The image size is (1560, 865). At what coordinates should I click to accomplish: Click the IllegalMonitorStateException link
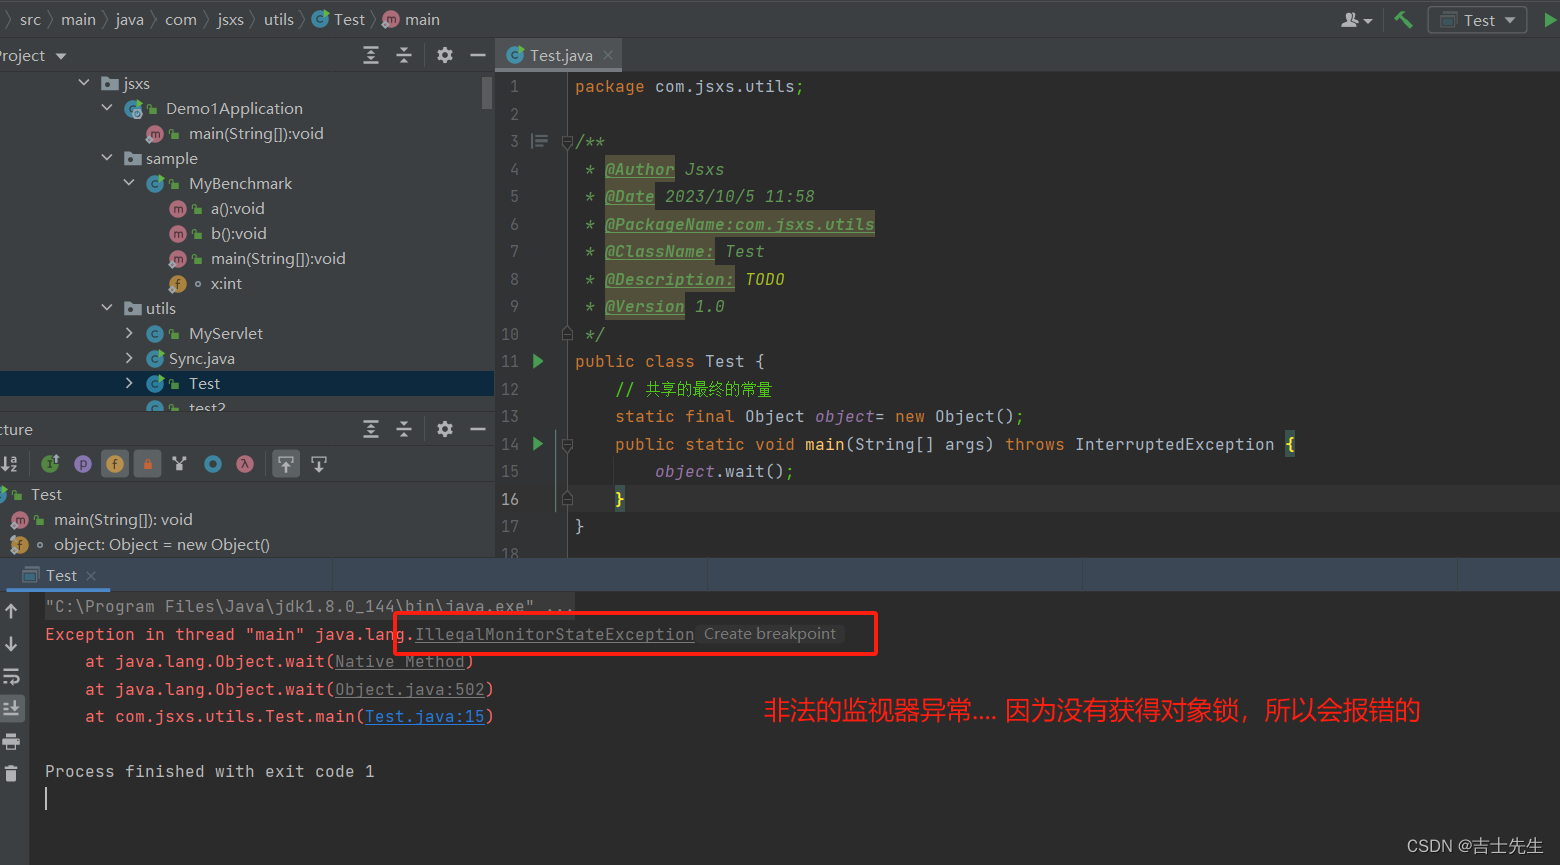pos(555,634)
